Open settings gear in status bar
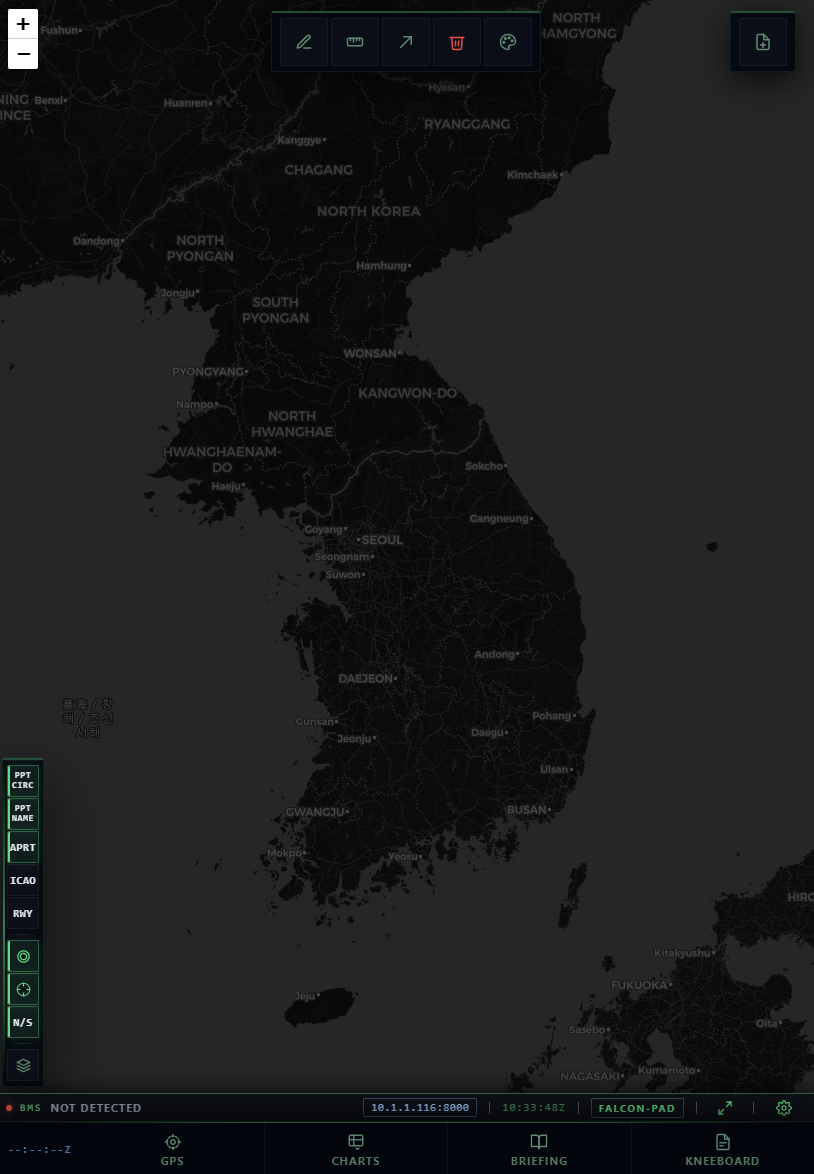The height and width of the screenshot is (1174, 814). pyautogui.click(x=784, y=1107)
